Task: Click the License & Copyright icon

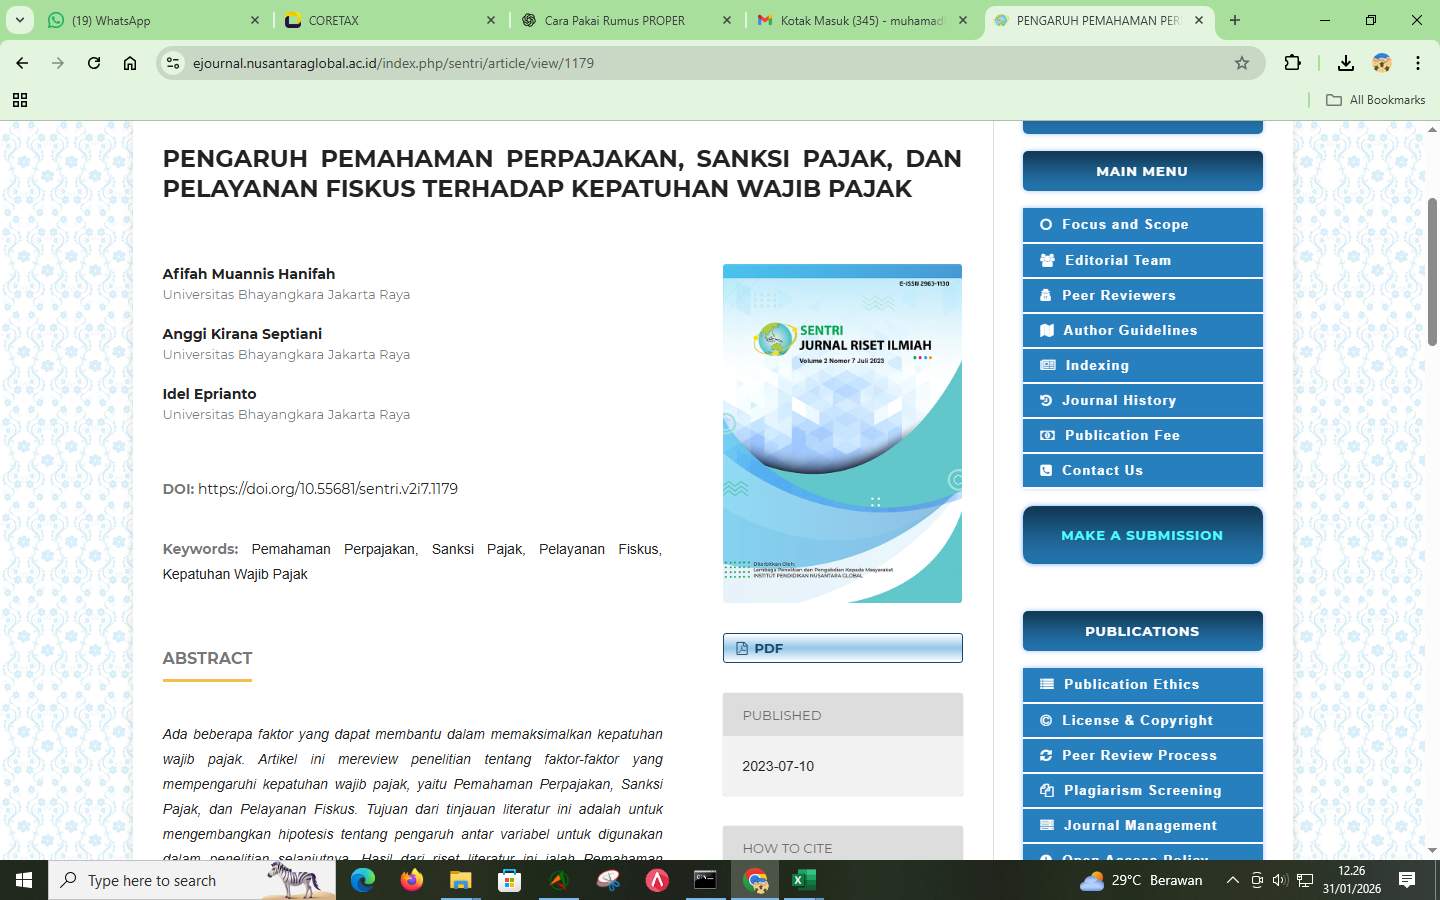Action: coord(1047,720)
